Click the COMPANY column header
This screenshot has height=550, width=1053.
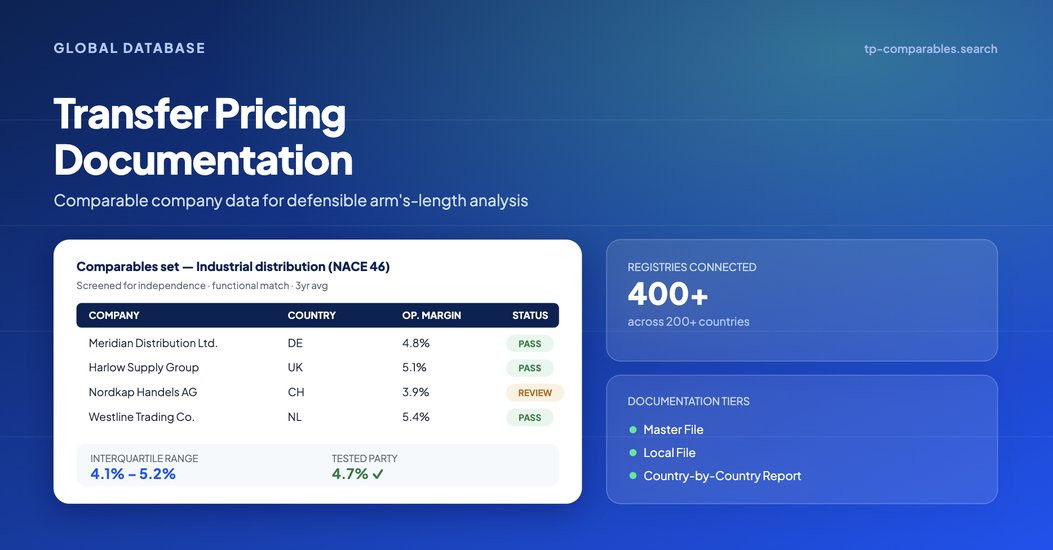[114, 316]
